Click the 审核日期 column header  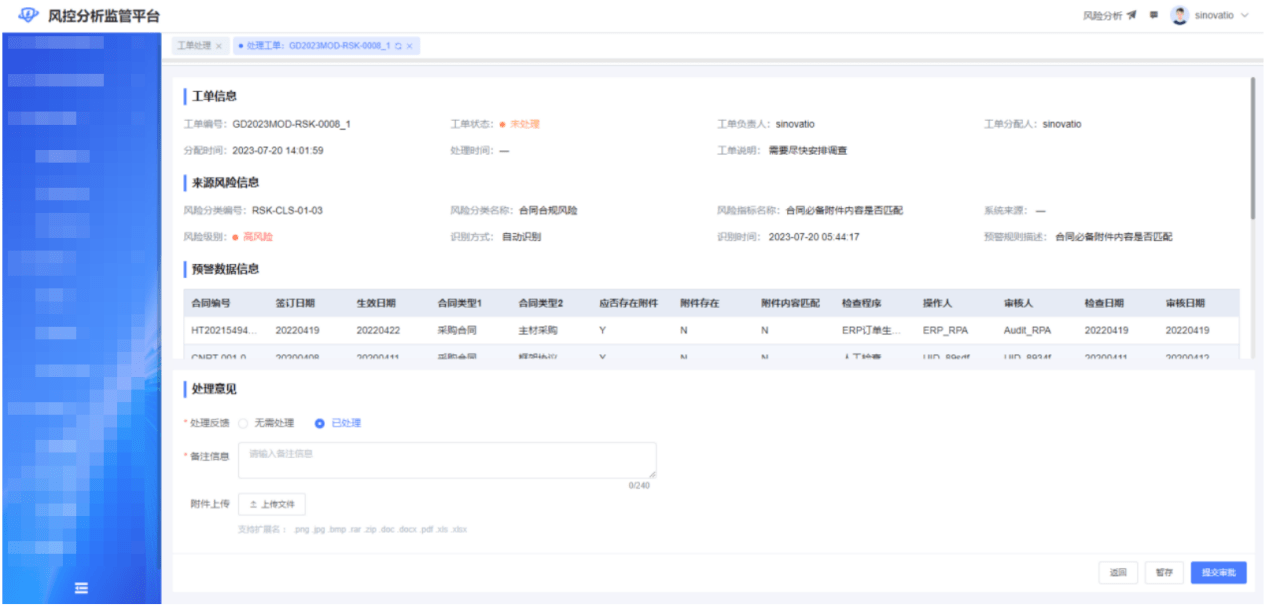pos(1185,303)
